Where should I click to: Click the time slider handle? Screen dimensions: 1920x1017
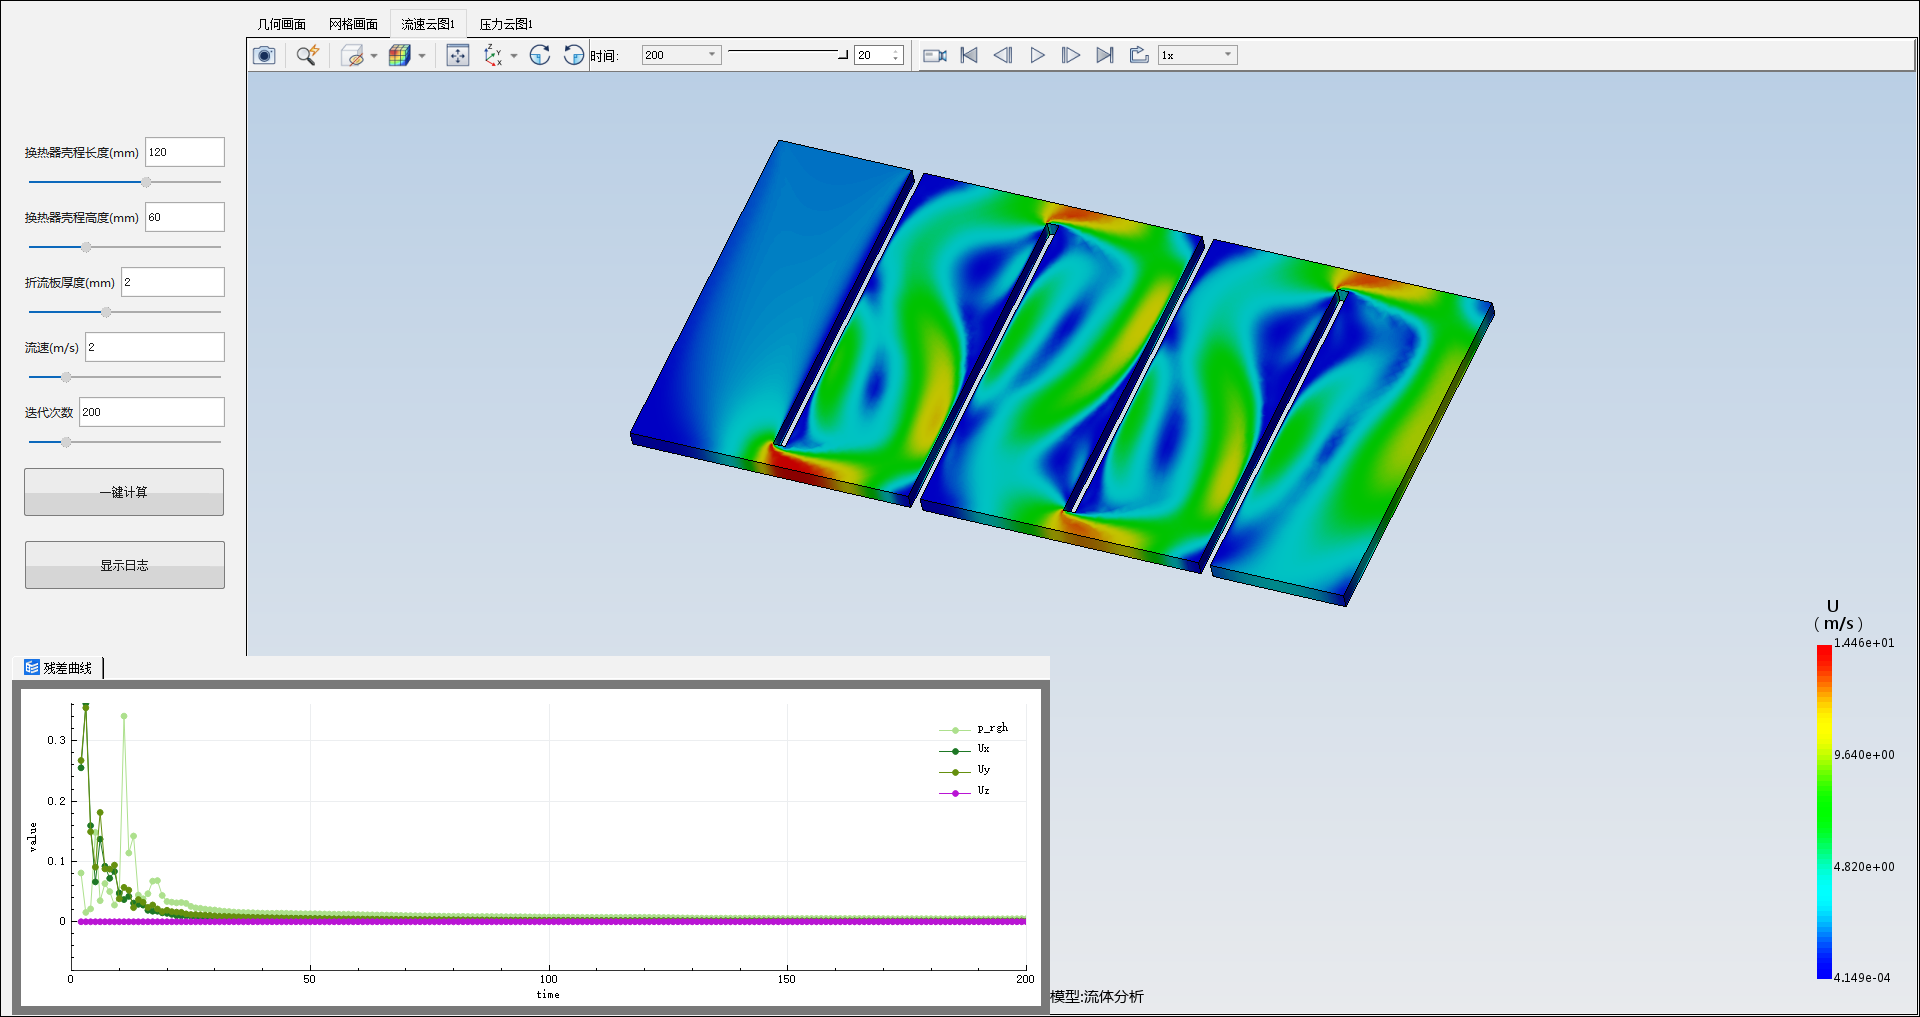pyautogui.click(x=843, y=54)
